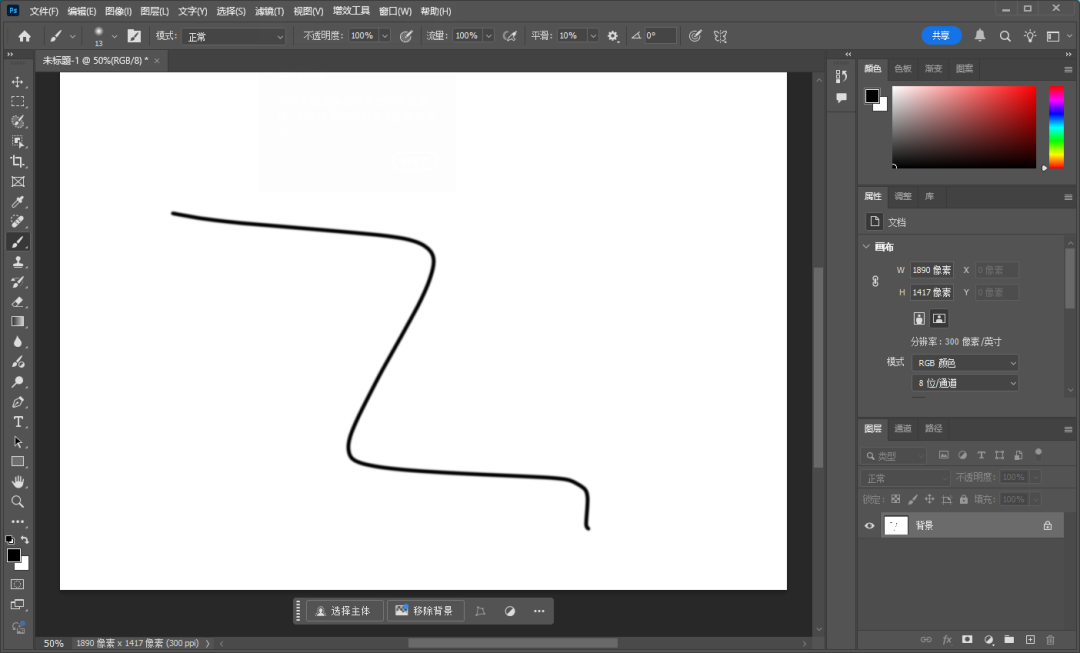Open the blend mode dropdown in options bar
Screen dimensions: 1080x653
pos(233,37)
